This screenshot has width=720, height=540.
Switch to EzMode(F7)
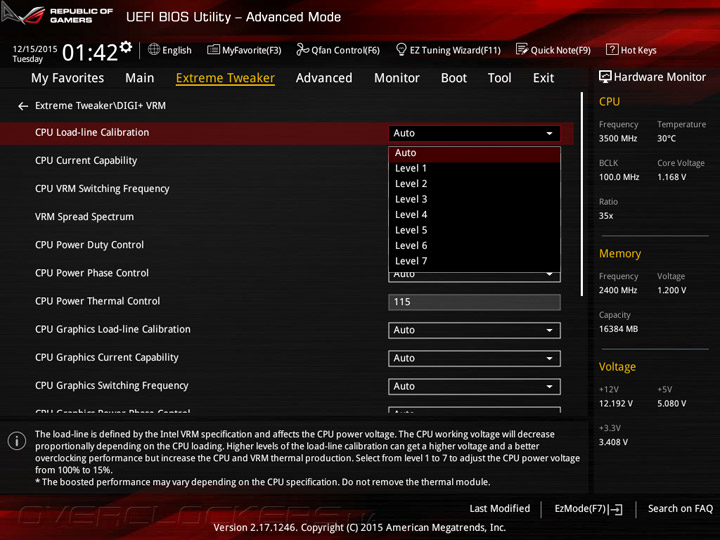[x=589, y=509]
